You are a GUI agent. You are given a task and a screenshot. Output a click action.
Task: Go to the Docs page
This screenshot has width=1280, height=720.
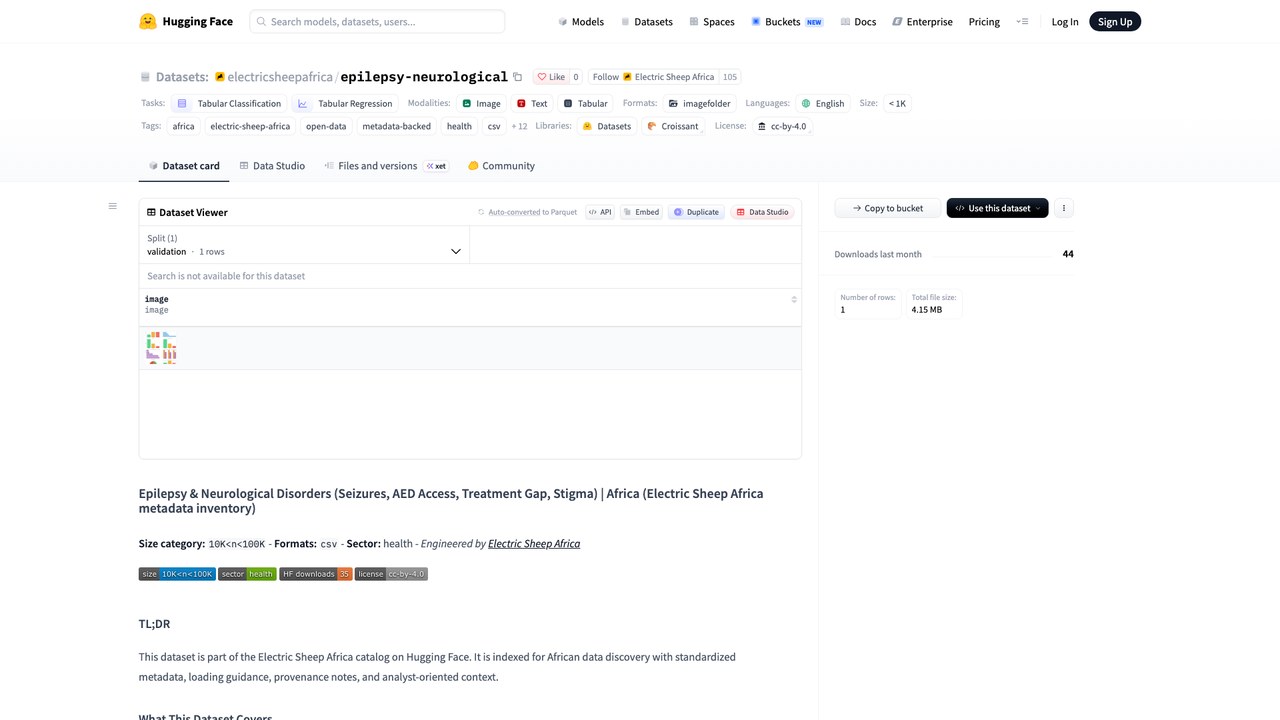tap(859, 21)
